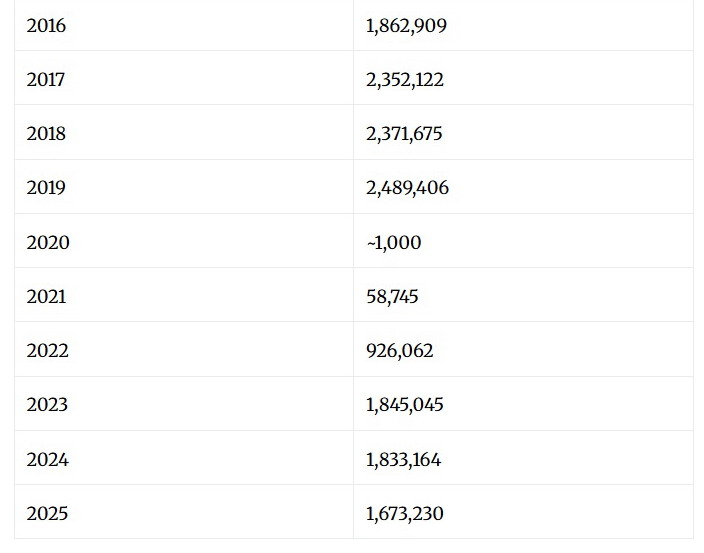Click the 2016 year cell

pos(46,26)
